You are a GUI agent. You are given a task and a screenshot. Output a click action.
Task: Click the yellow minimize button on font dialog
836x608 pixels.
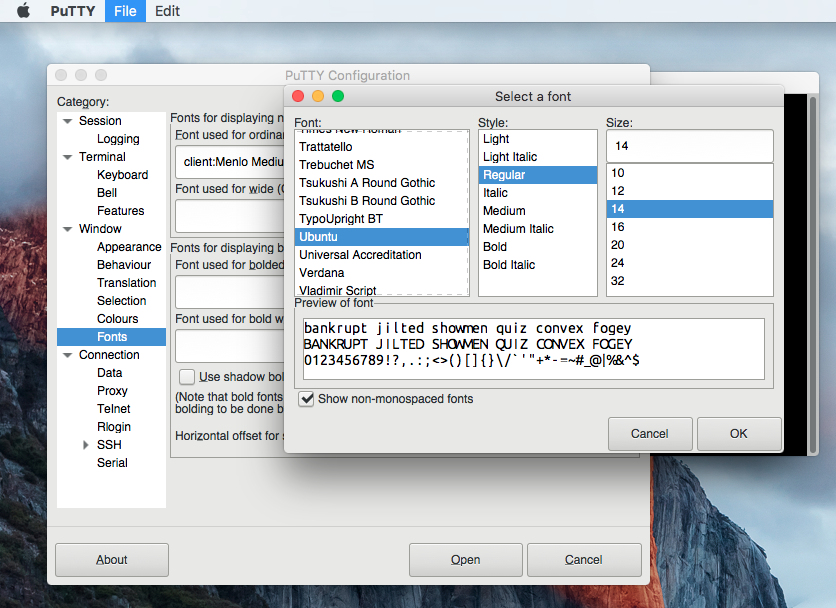318,96
